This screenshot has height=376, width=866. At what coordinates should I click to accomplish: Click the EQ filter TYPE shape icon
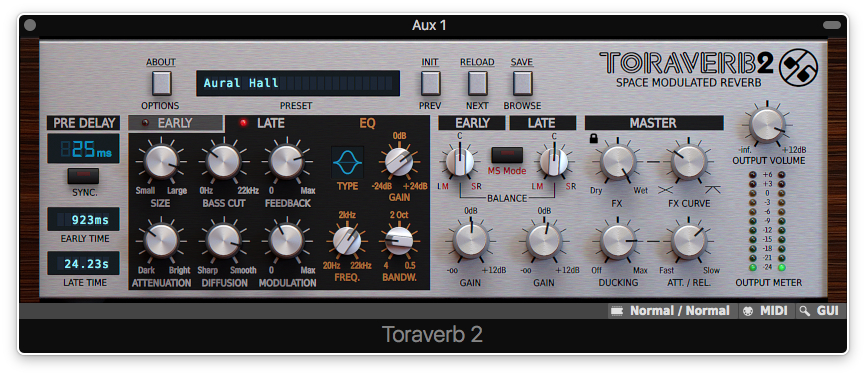tap(347, 162)
